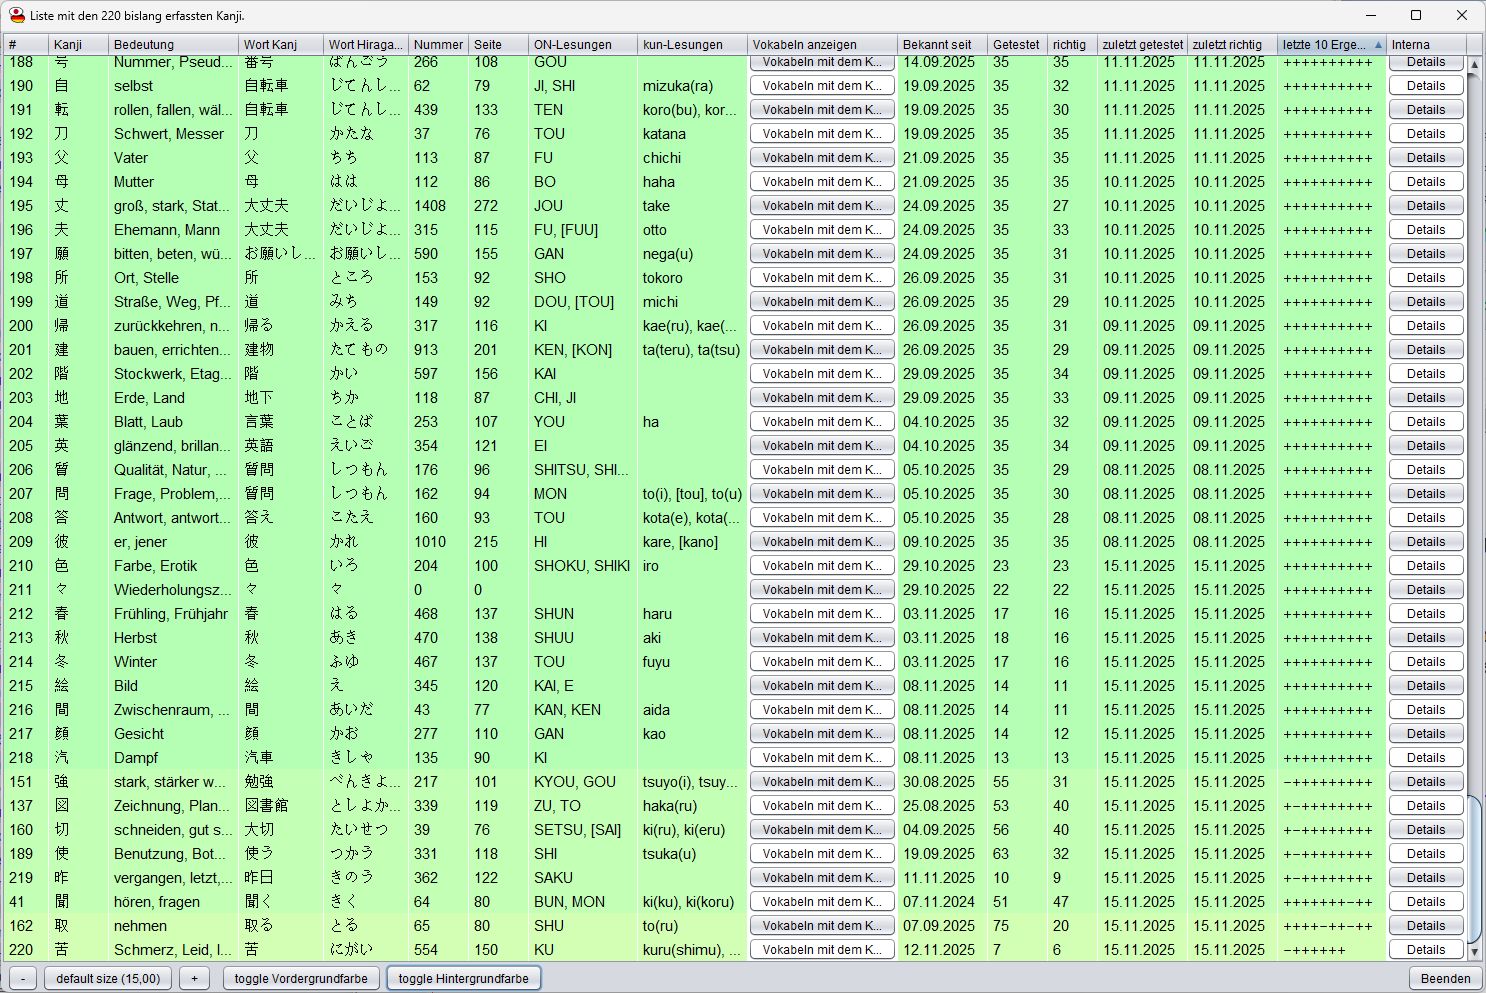Click the scrollbar down arrow
This screenshot has width=1486, height=993.
pyautogui.click(x=1474, y=953)
